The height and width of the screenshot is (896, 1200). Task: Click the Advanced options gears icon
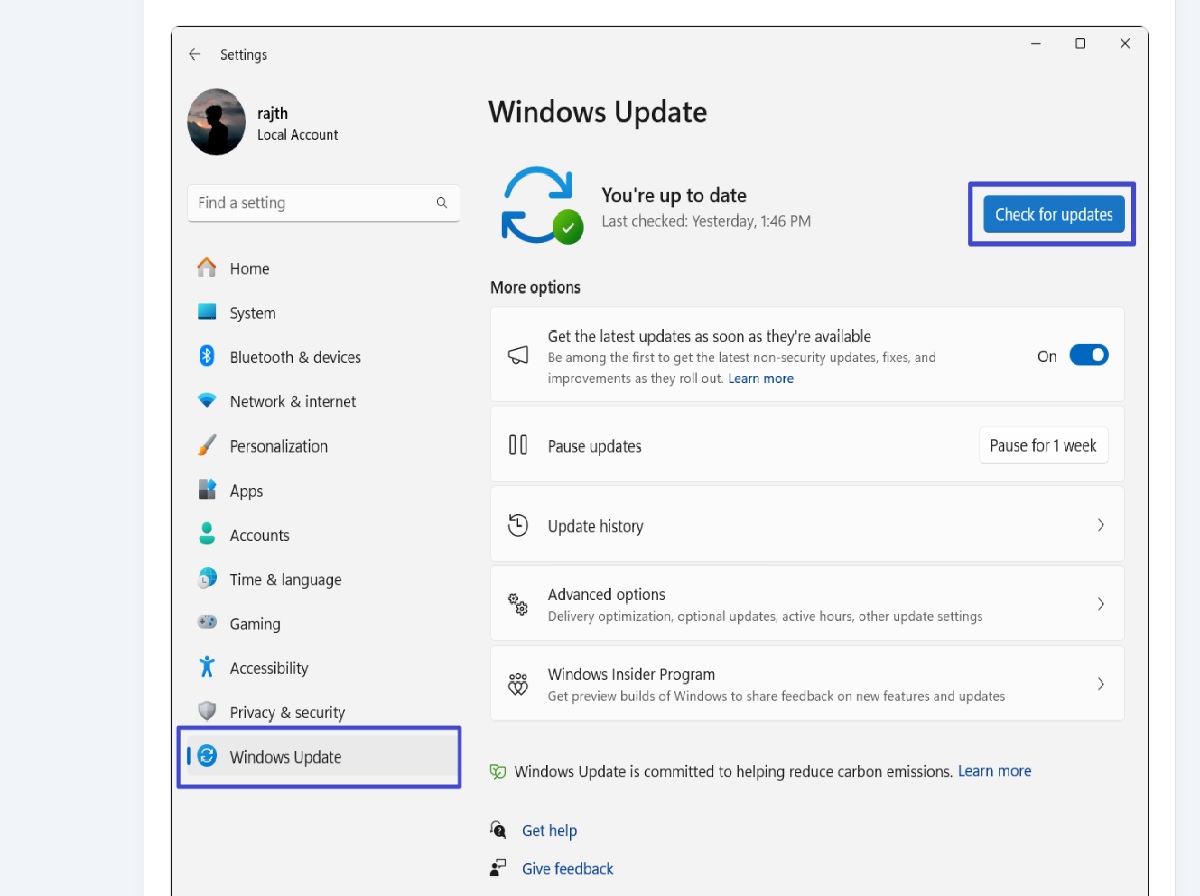pyautogui.click(x=517, y=604)
